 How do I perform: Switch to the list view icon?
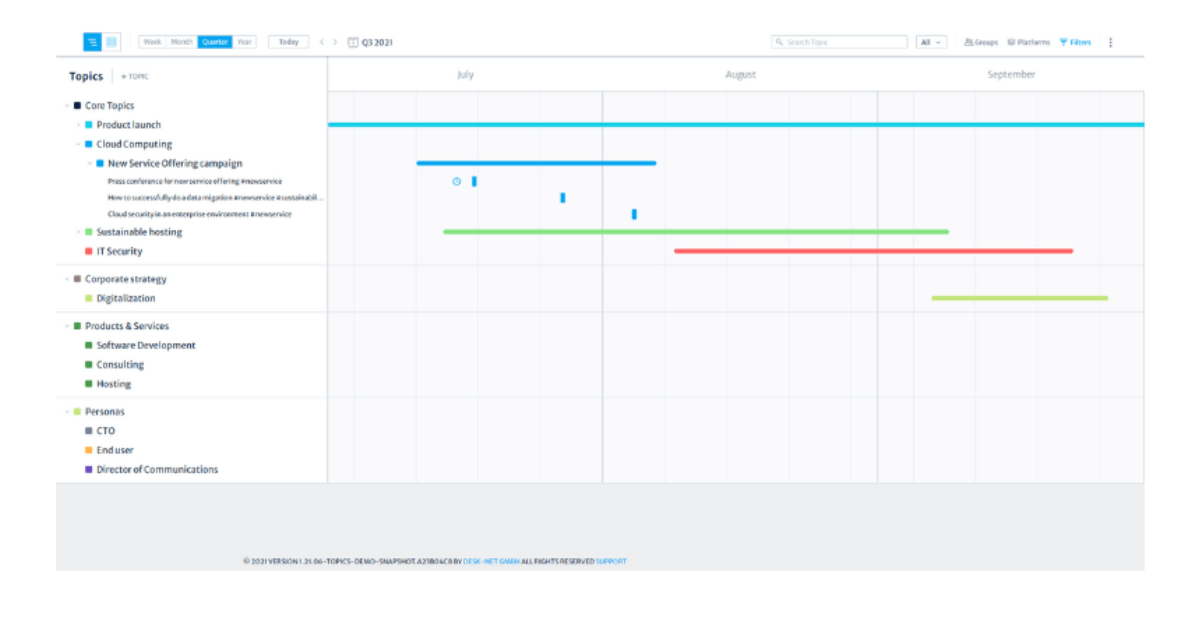click(111, 42)
